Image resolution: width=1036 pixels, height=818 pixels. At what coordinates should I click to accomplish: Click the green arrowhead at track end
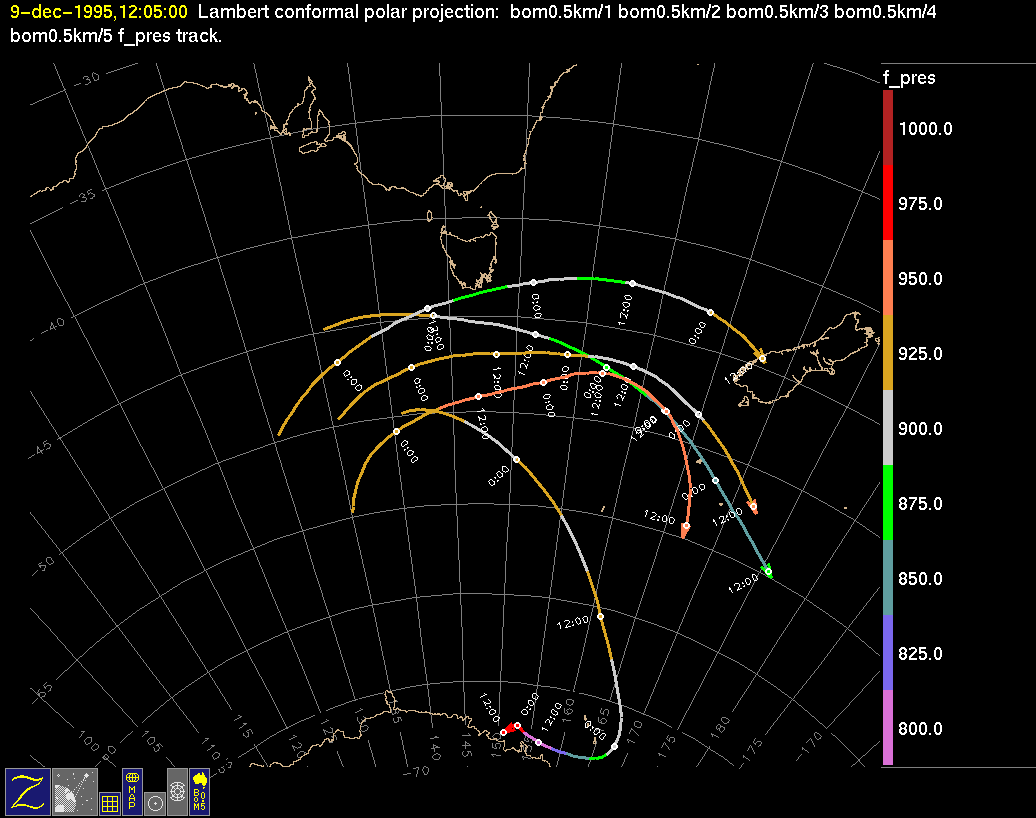768,572
